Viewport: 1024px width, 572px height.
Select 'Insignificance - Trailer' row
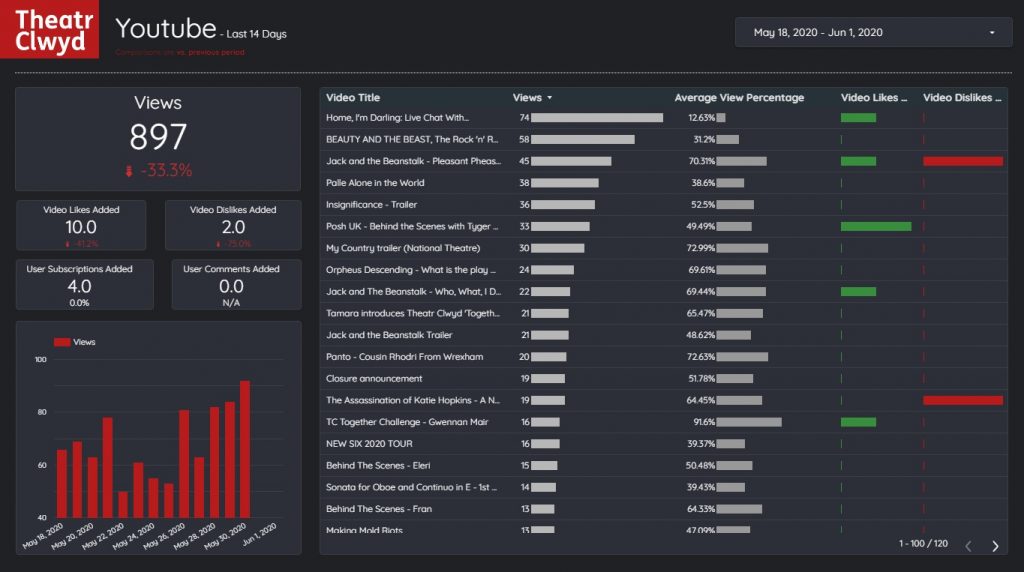point(664,204)
